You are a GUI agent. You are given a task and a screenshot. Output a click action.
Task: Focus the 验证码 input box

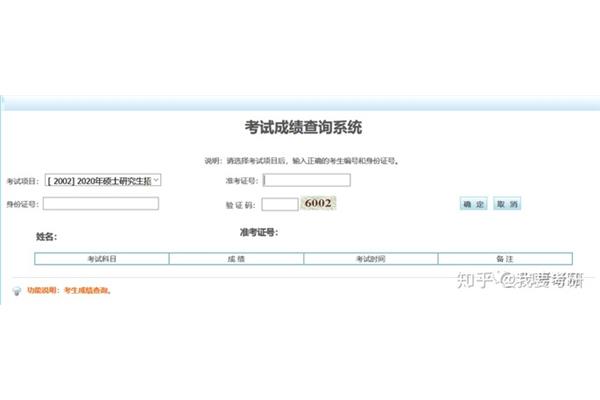(x=280, y=204)
